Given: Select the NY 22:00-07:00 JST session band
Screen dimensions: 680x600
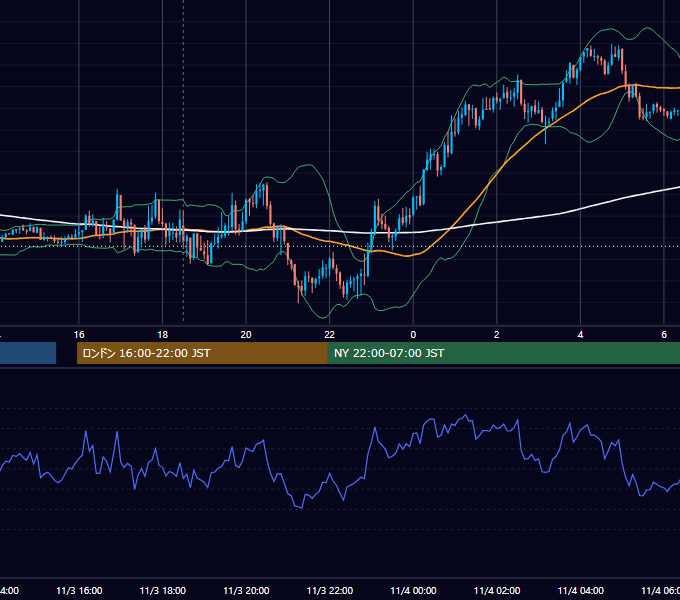Looking at the screenshot, I should coord(503,353).
